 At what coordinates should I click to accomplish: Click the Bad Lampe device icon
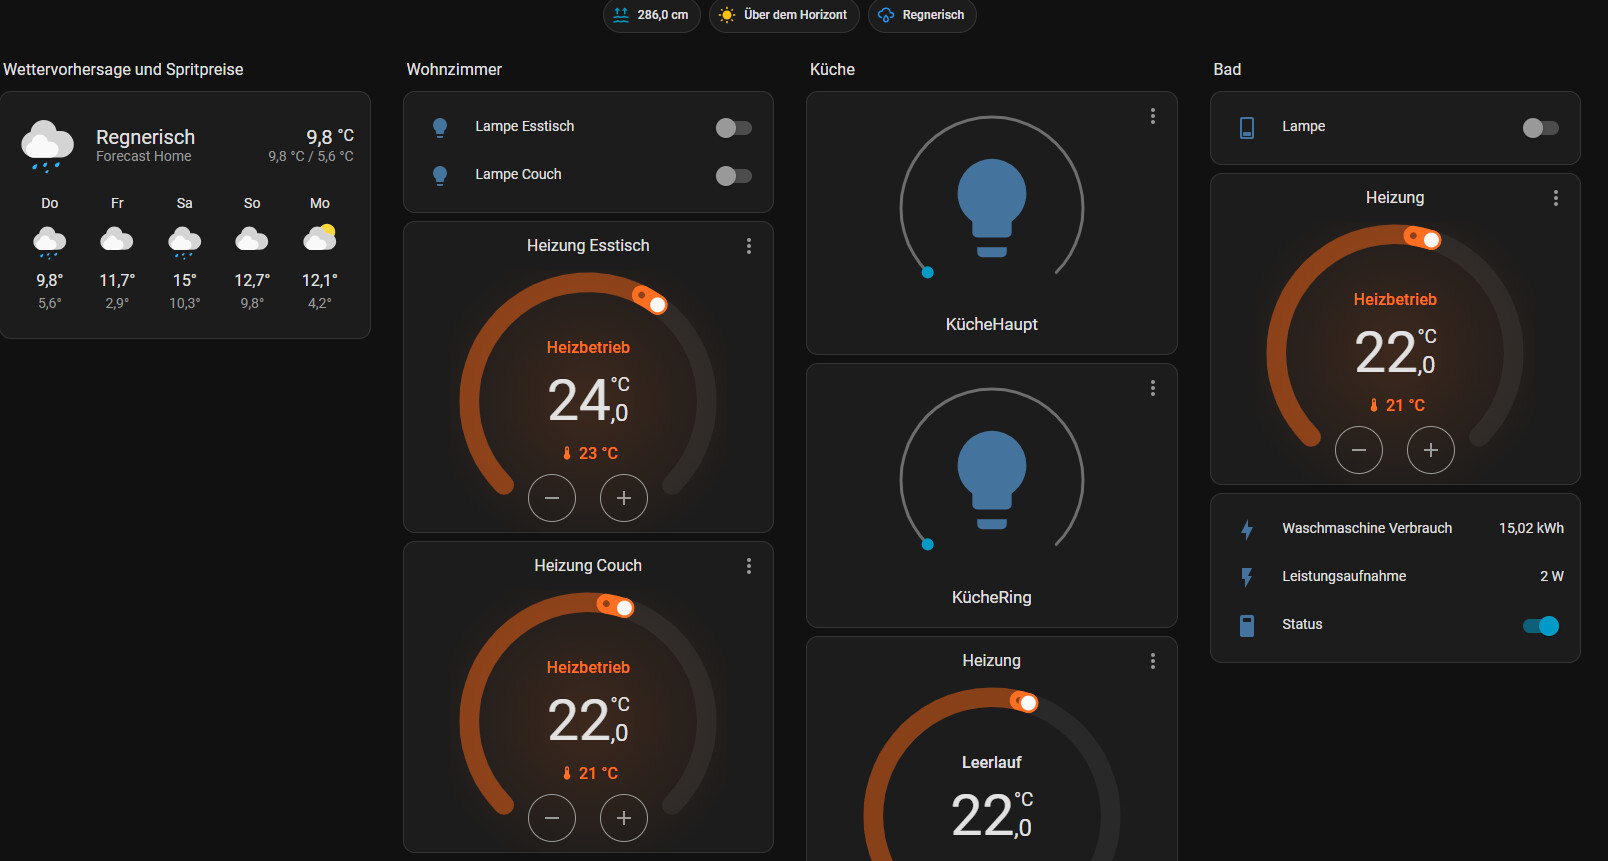[1247, 127]
